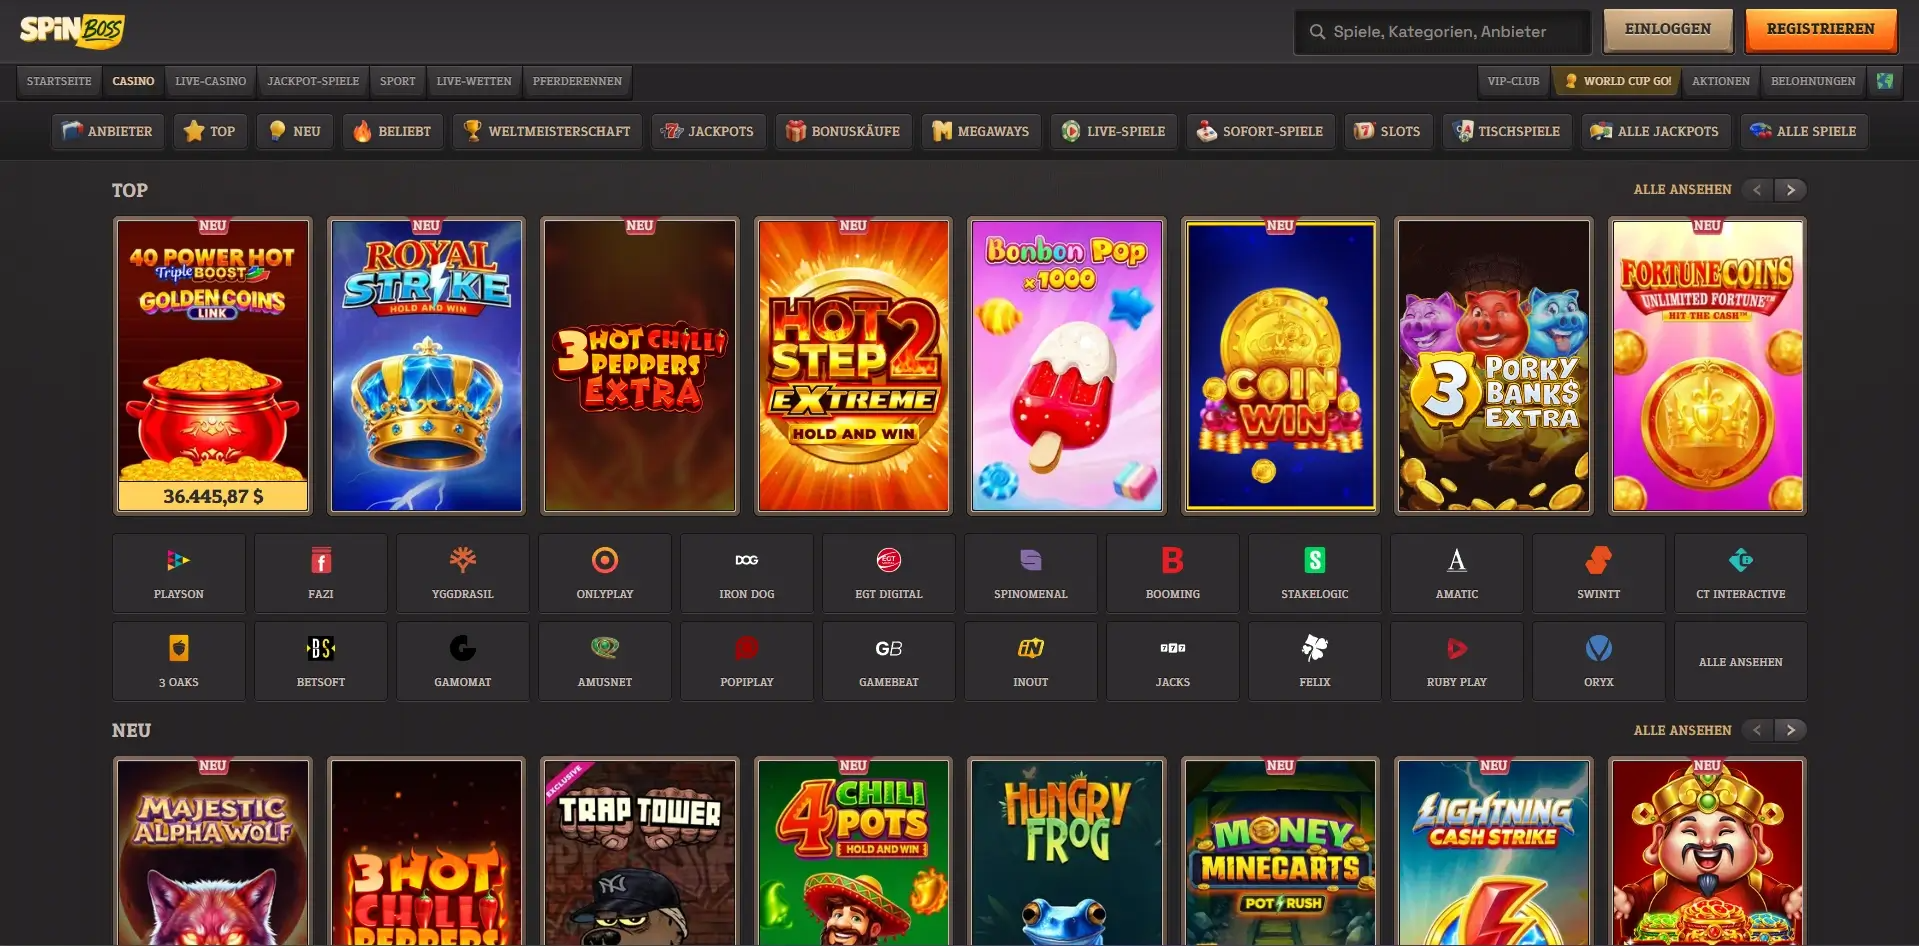Image resolution: width=1919 pixels, height=946 pixels.
Task: Select the Weltmeisterschaft category
Action: 547,131
